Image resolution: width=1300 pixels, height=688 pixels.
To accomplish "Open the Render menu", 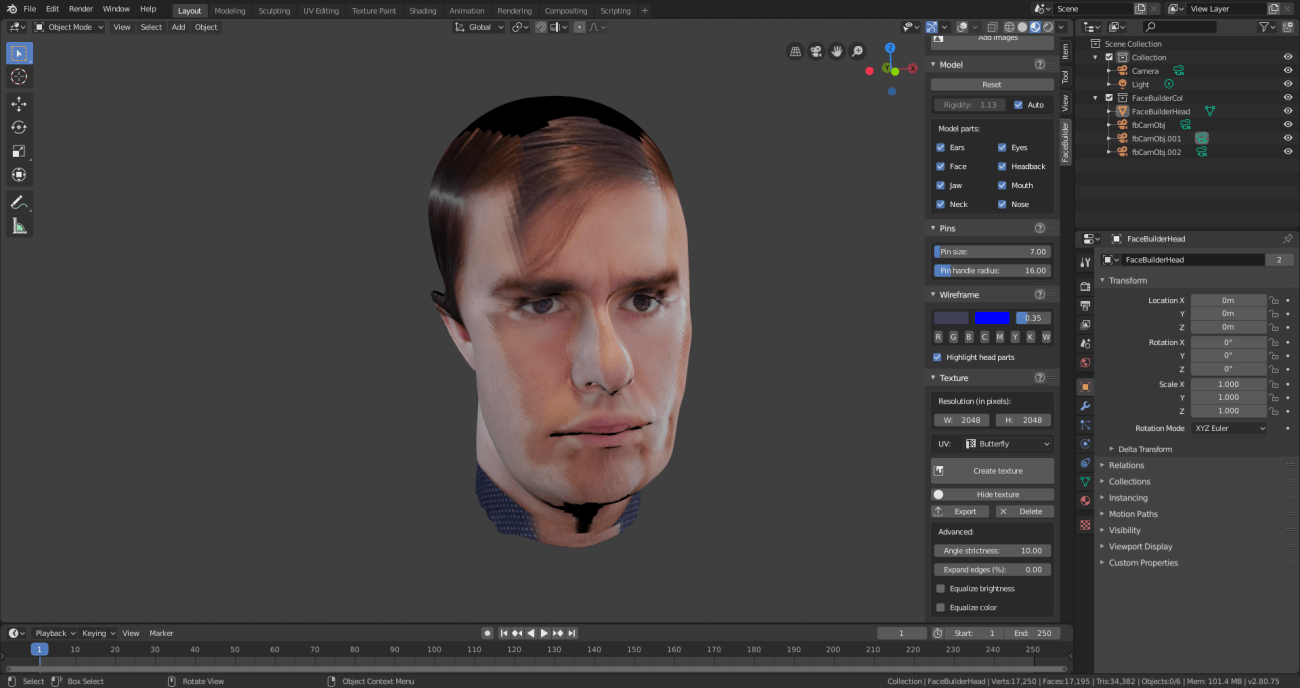I will pyautogui.click(x=81, y=9).
